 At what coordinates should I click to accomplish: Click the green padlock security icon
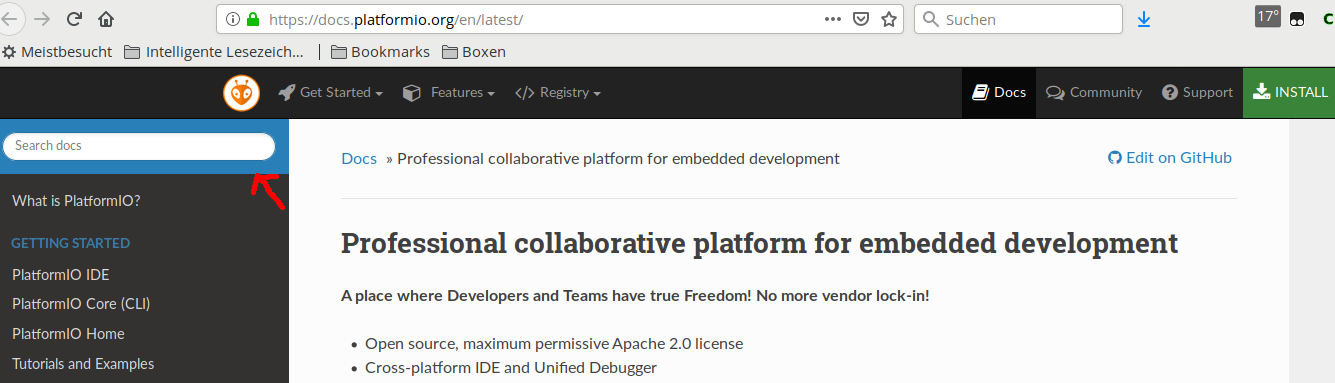(252, 19)
